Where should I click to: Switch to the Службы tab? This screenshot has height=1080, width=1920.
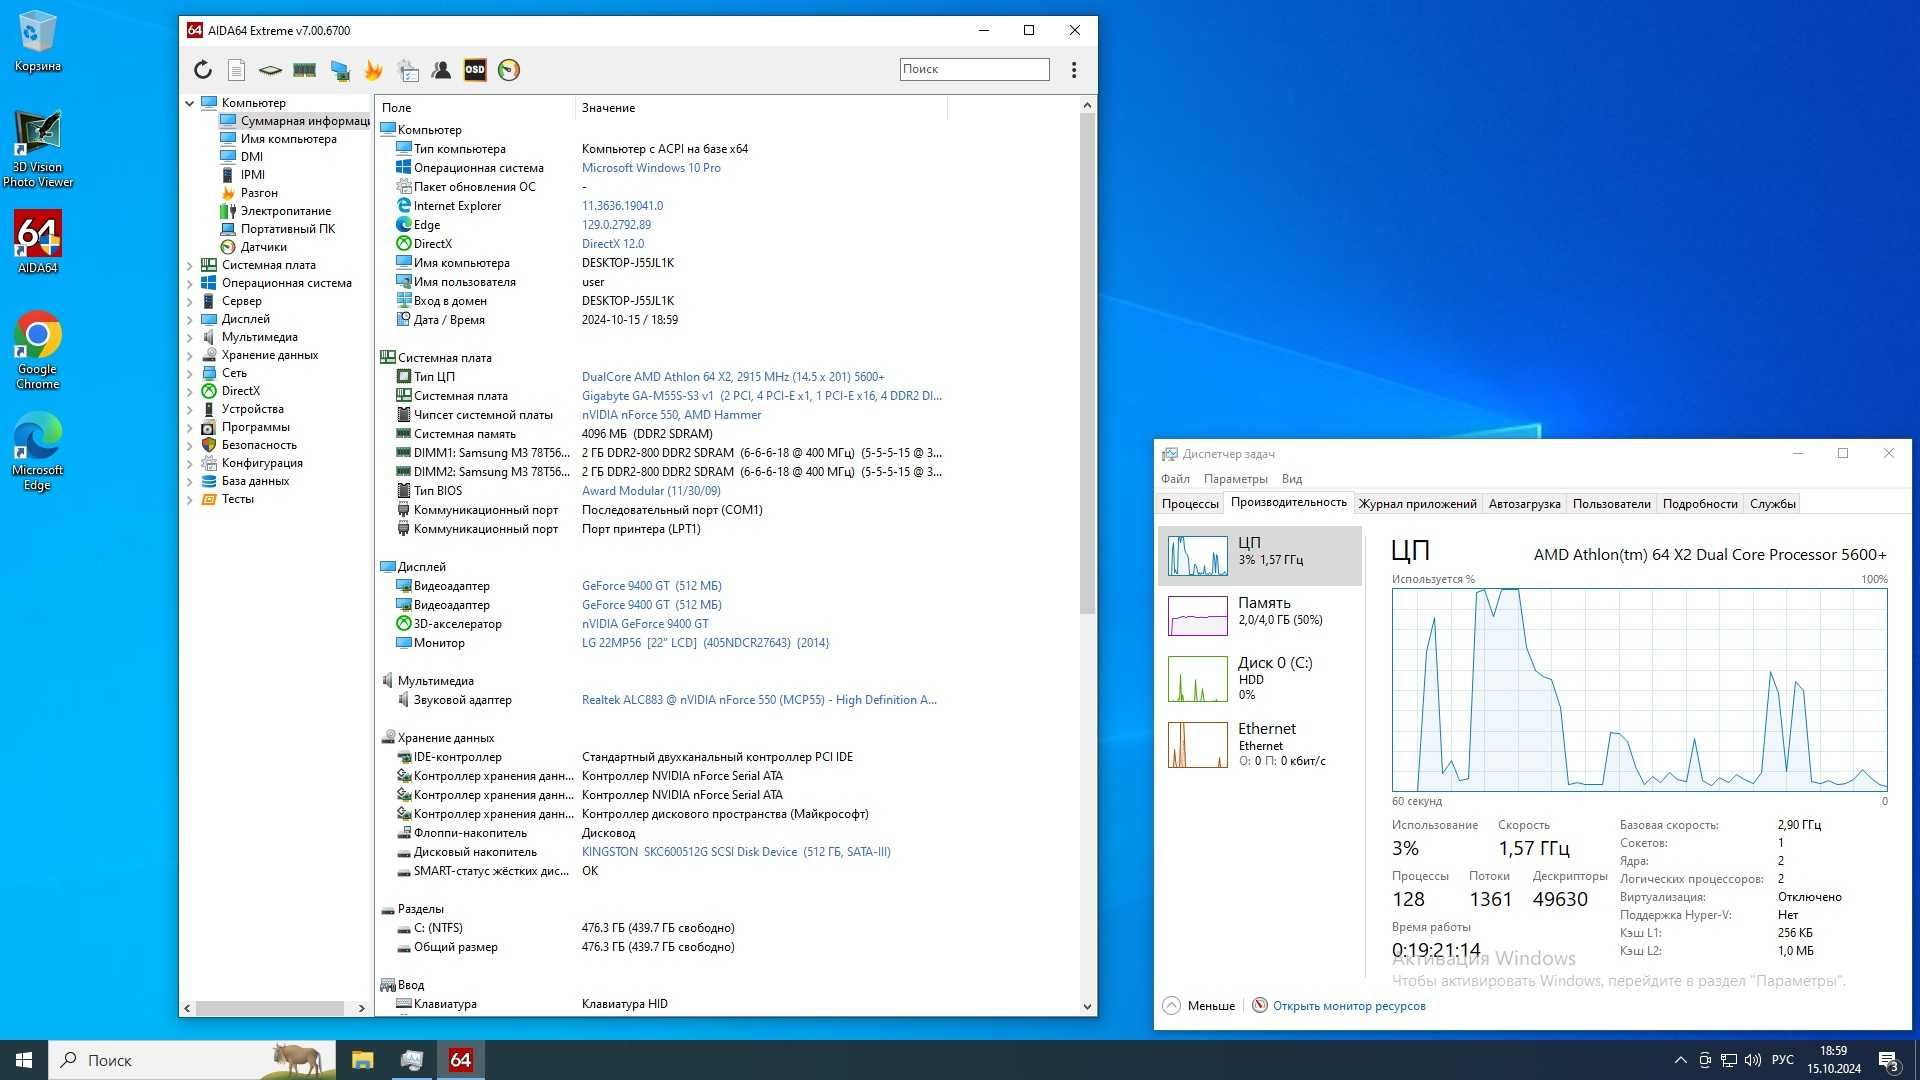click(1773, 504)
